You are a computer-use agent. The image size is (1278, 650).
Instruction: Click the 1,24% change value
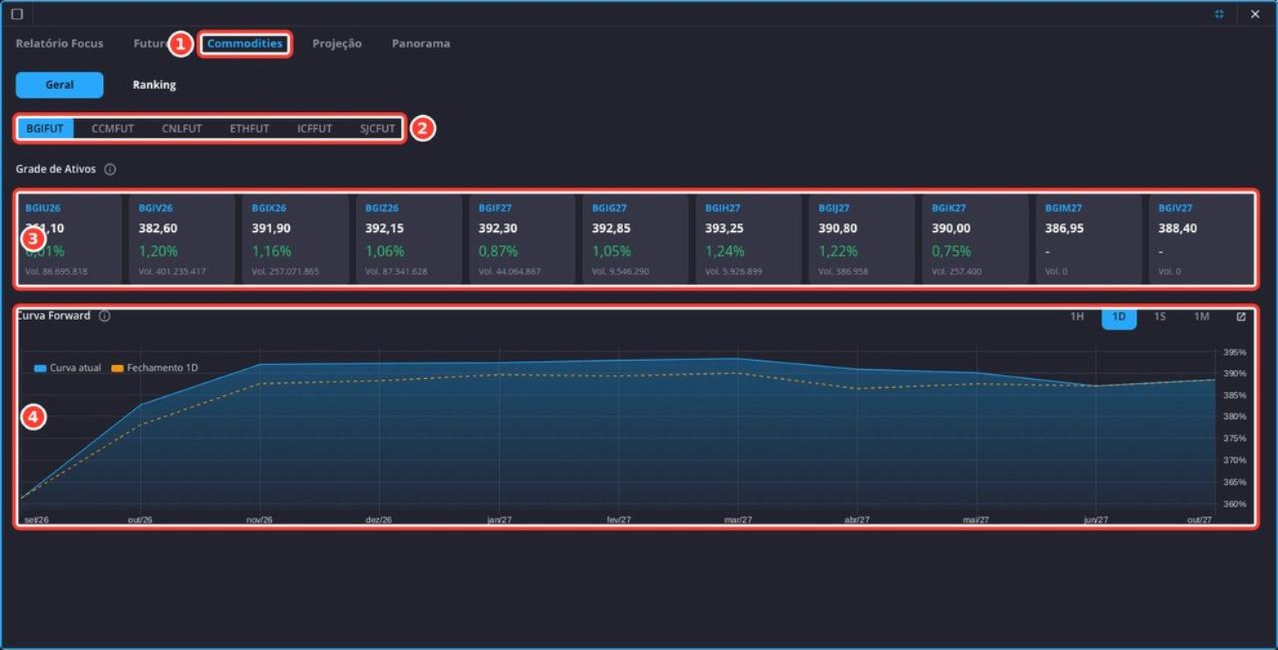click(x=724, y=251)
